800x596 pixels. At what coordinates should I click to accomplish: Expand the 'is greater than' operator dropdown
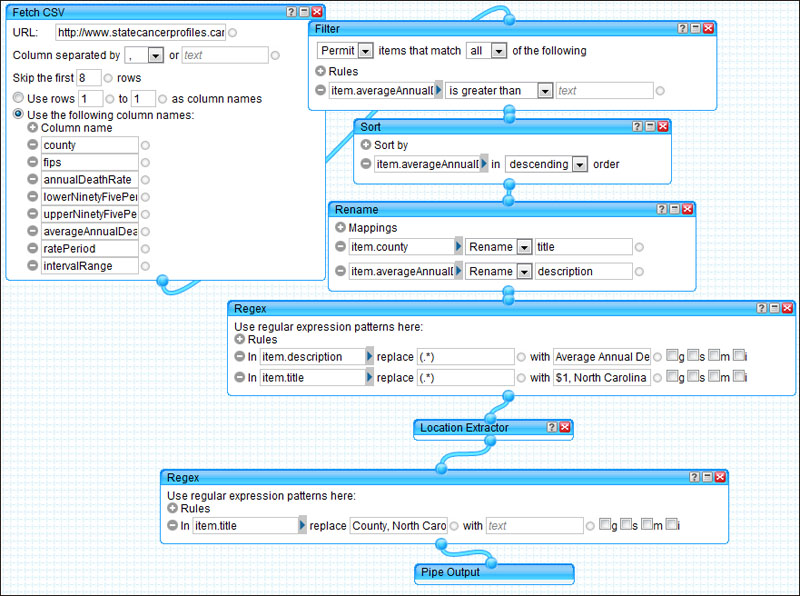544,91
